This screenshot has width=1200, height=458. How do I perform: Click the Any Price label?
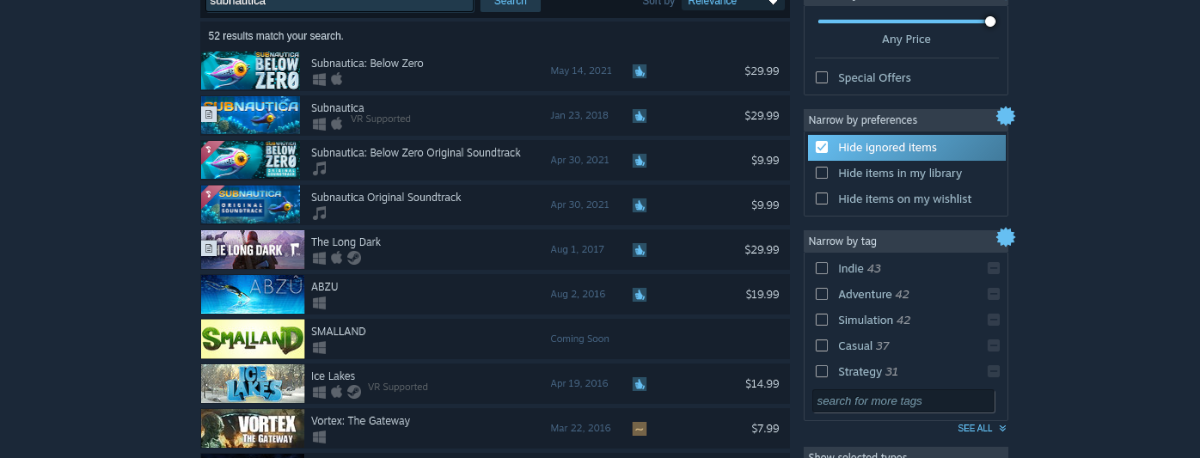coord(906,40)
